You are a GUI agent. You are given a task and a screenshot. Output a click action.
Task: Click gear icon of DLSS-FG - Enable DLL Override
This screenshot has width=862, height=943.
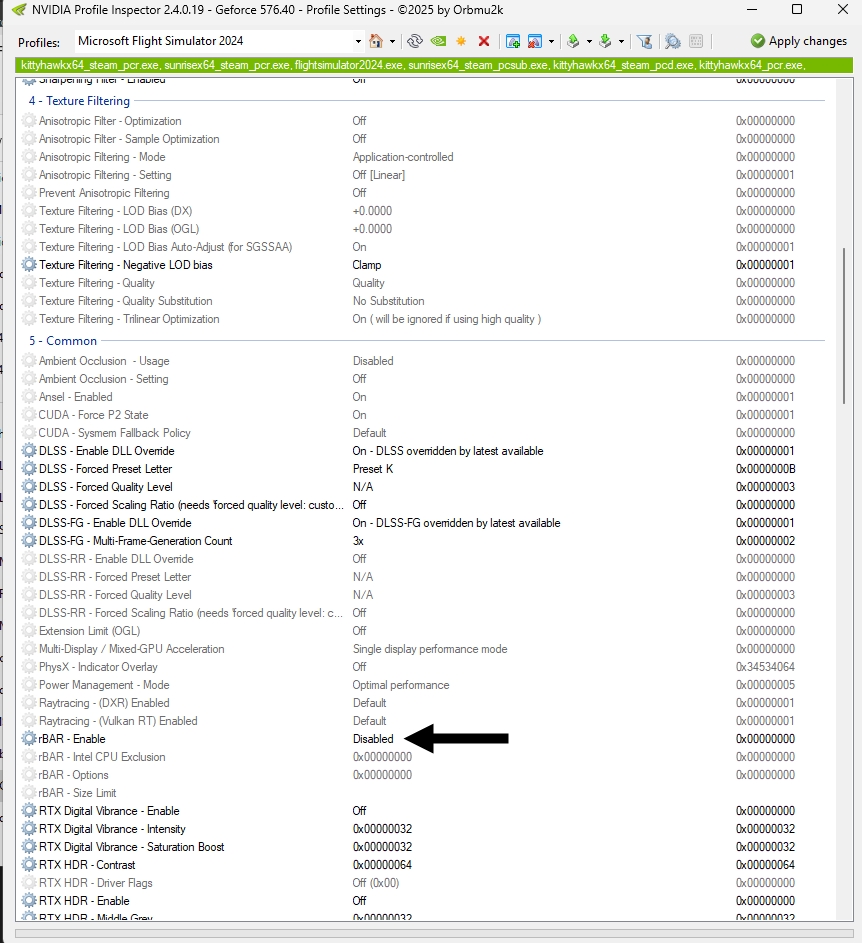(x=29, y=523)
